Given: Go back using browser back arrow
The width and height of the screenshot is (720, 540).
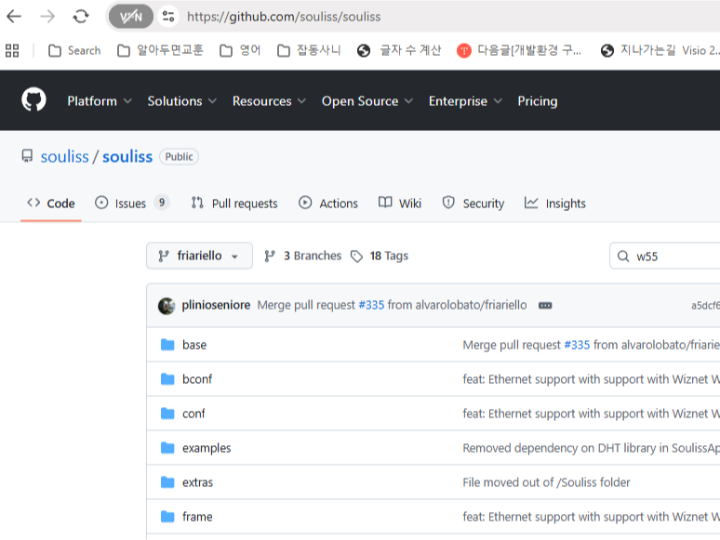Looking at the screenshot, I should (x=14, y=16).
